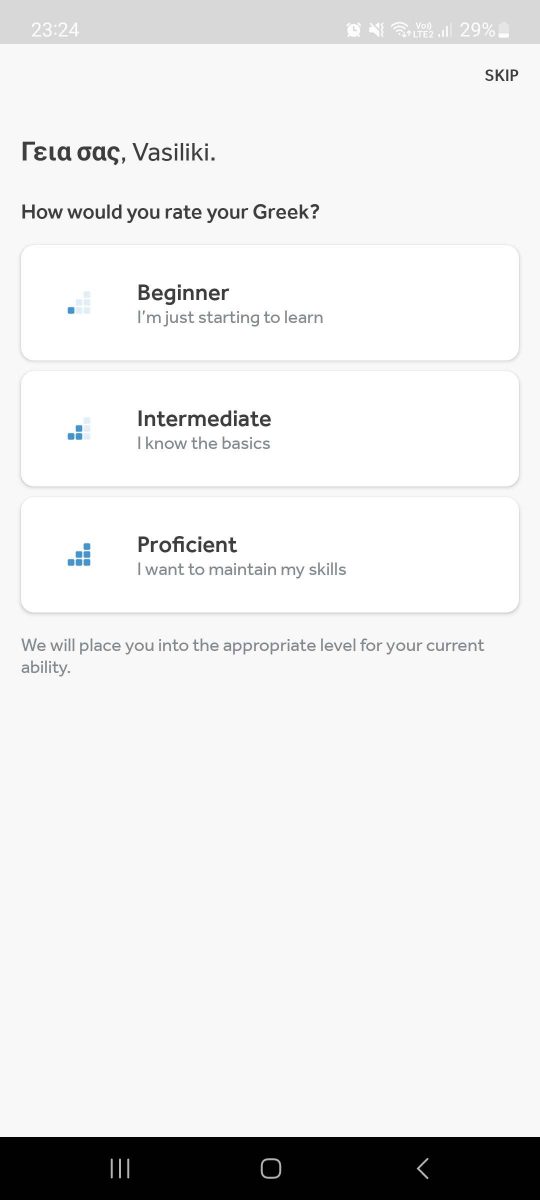
Task: Tap the Intermediate level bars icon
Action: coord(79,428)
